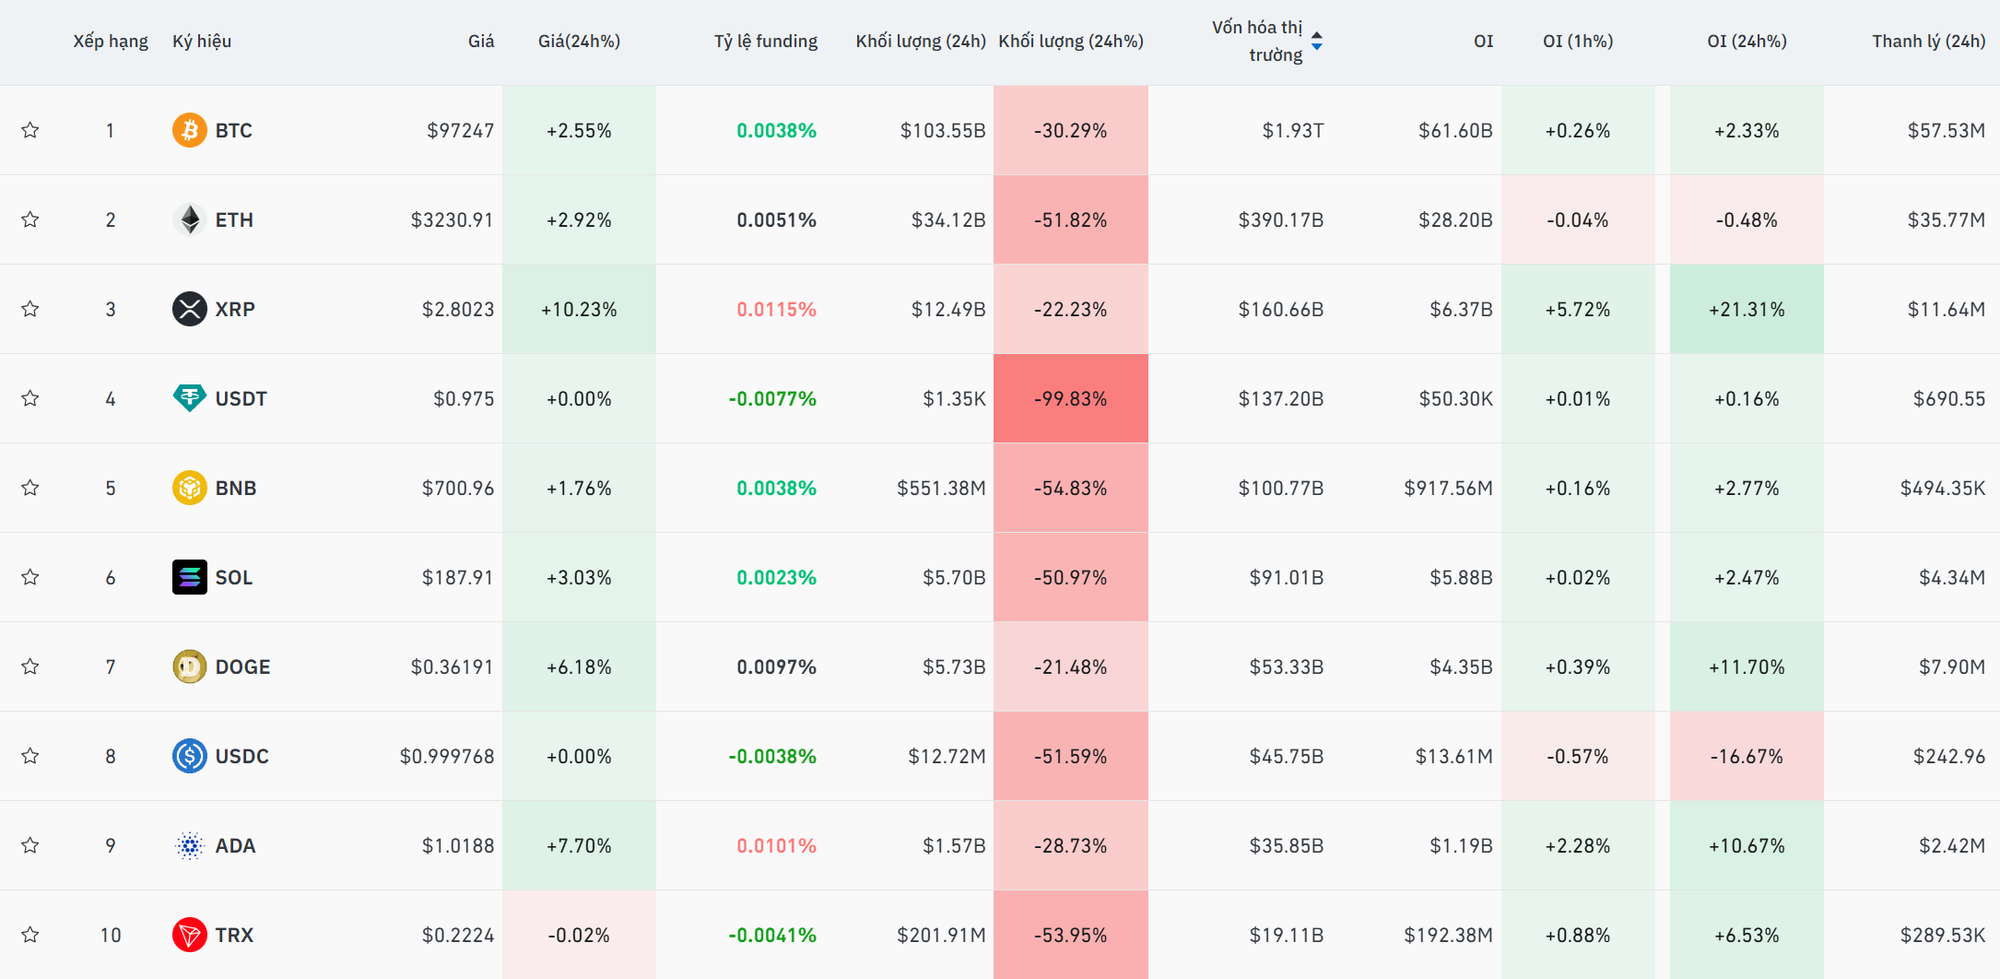Click USDT's red -99.83% volume cell
The image size is (2000, 979).
click(1070, 398)
